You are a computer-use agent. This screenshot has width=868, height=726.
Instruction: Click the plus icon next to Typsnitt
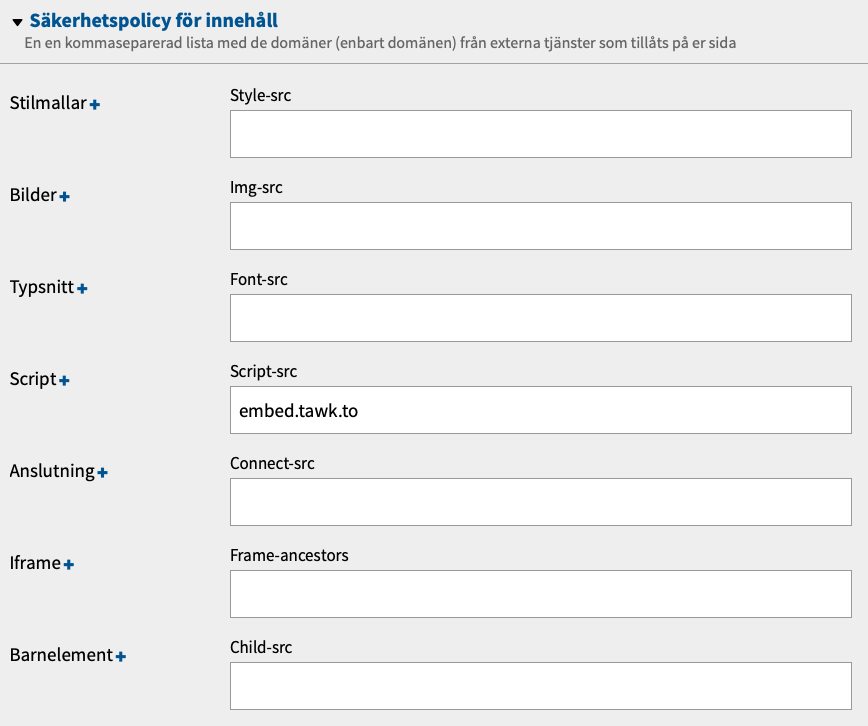(83, 289)
